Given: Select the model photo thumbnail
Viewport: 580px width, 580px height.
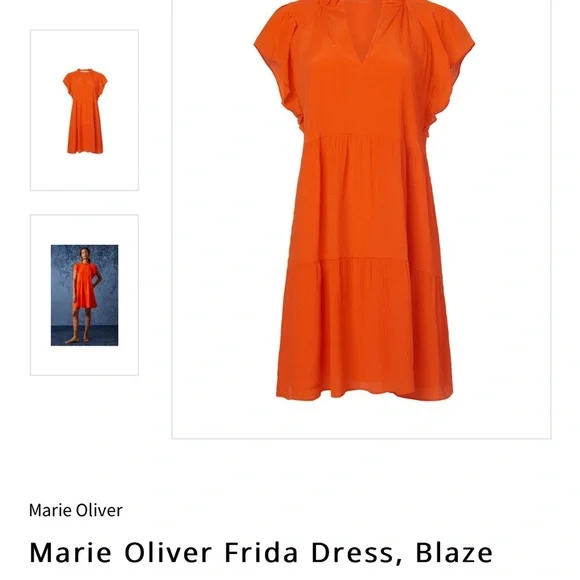Looking at the screenshot, I should coord(84,295).
